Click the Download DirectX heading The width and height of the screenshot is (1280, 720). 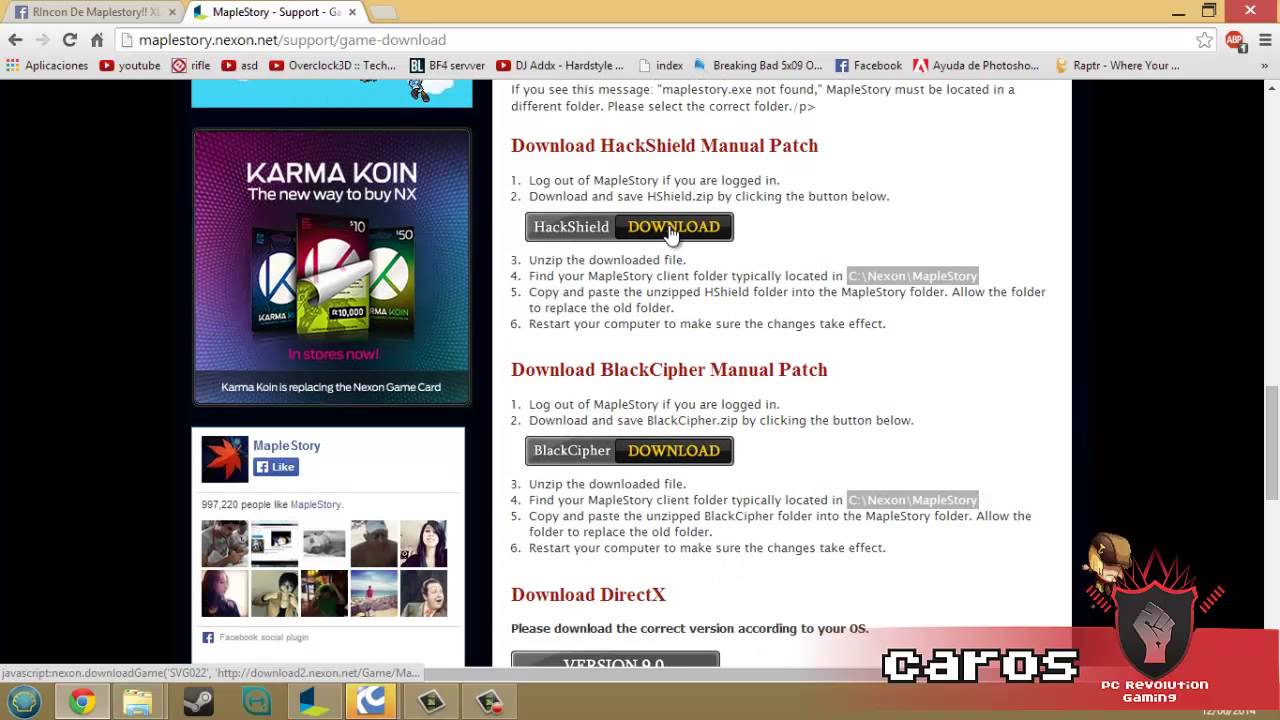588,595
